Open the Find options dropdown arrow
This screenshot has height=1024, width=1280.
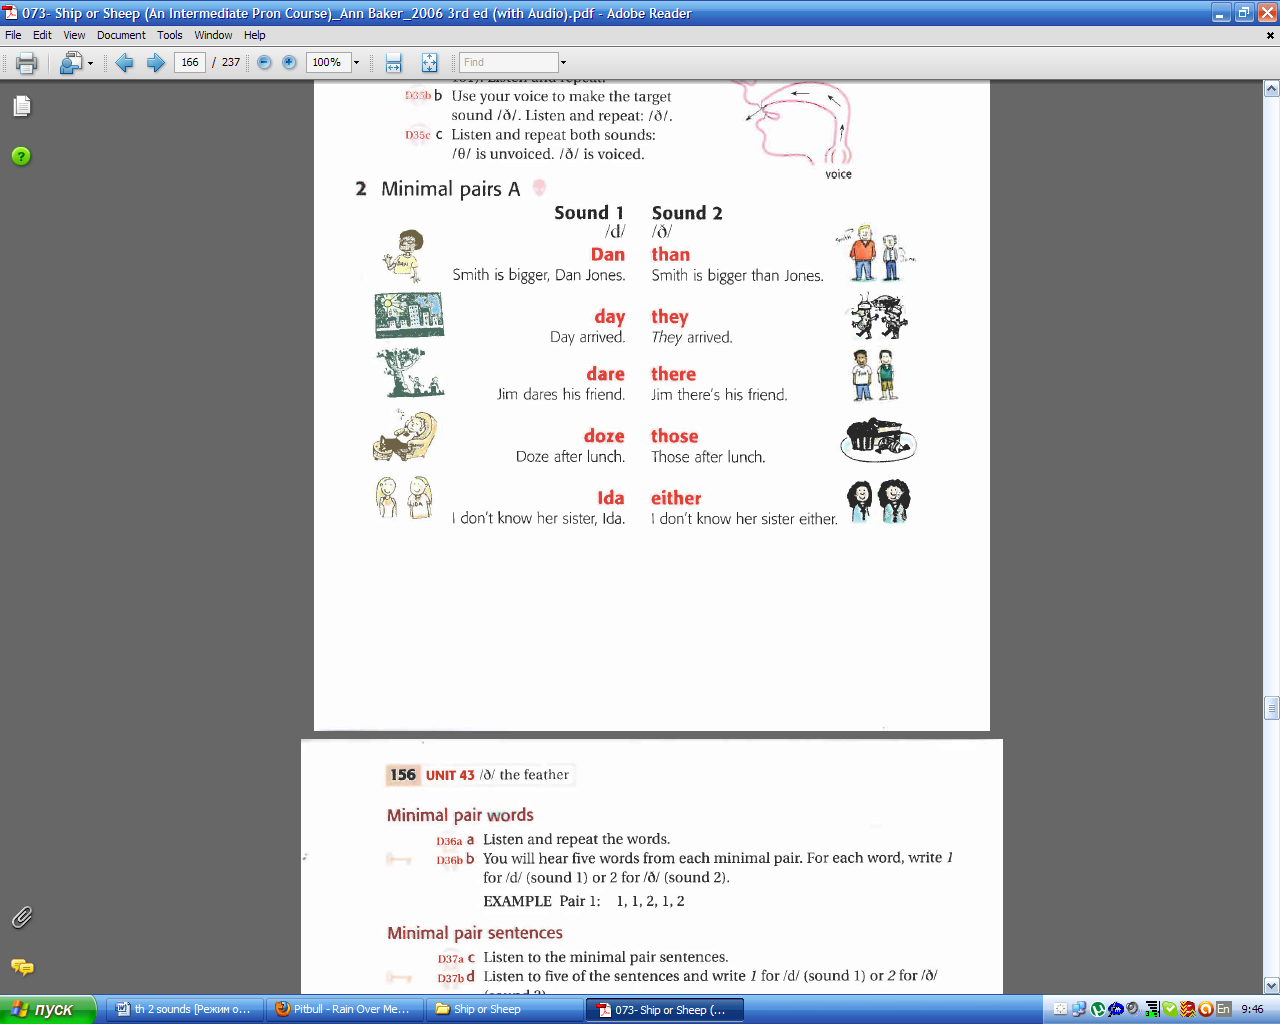tap(563, 62)
